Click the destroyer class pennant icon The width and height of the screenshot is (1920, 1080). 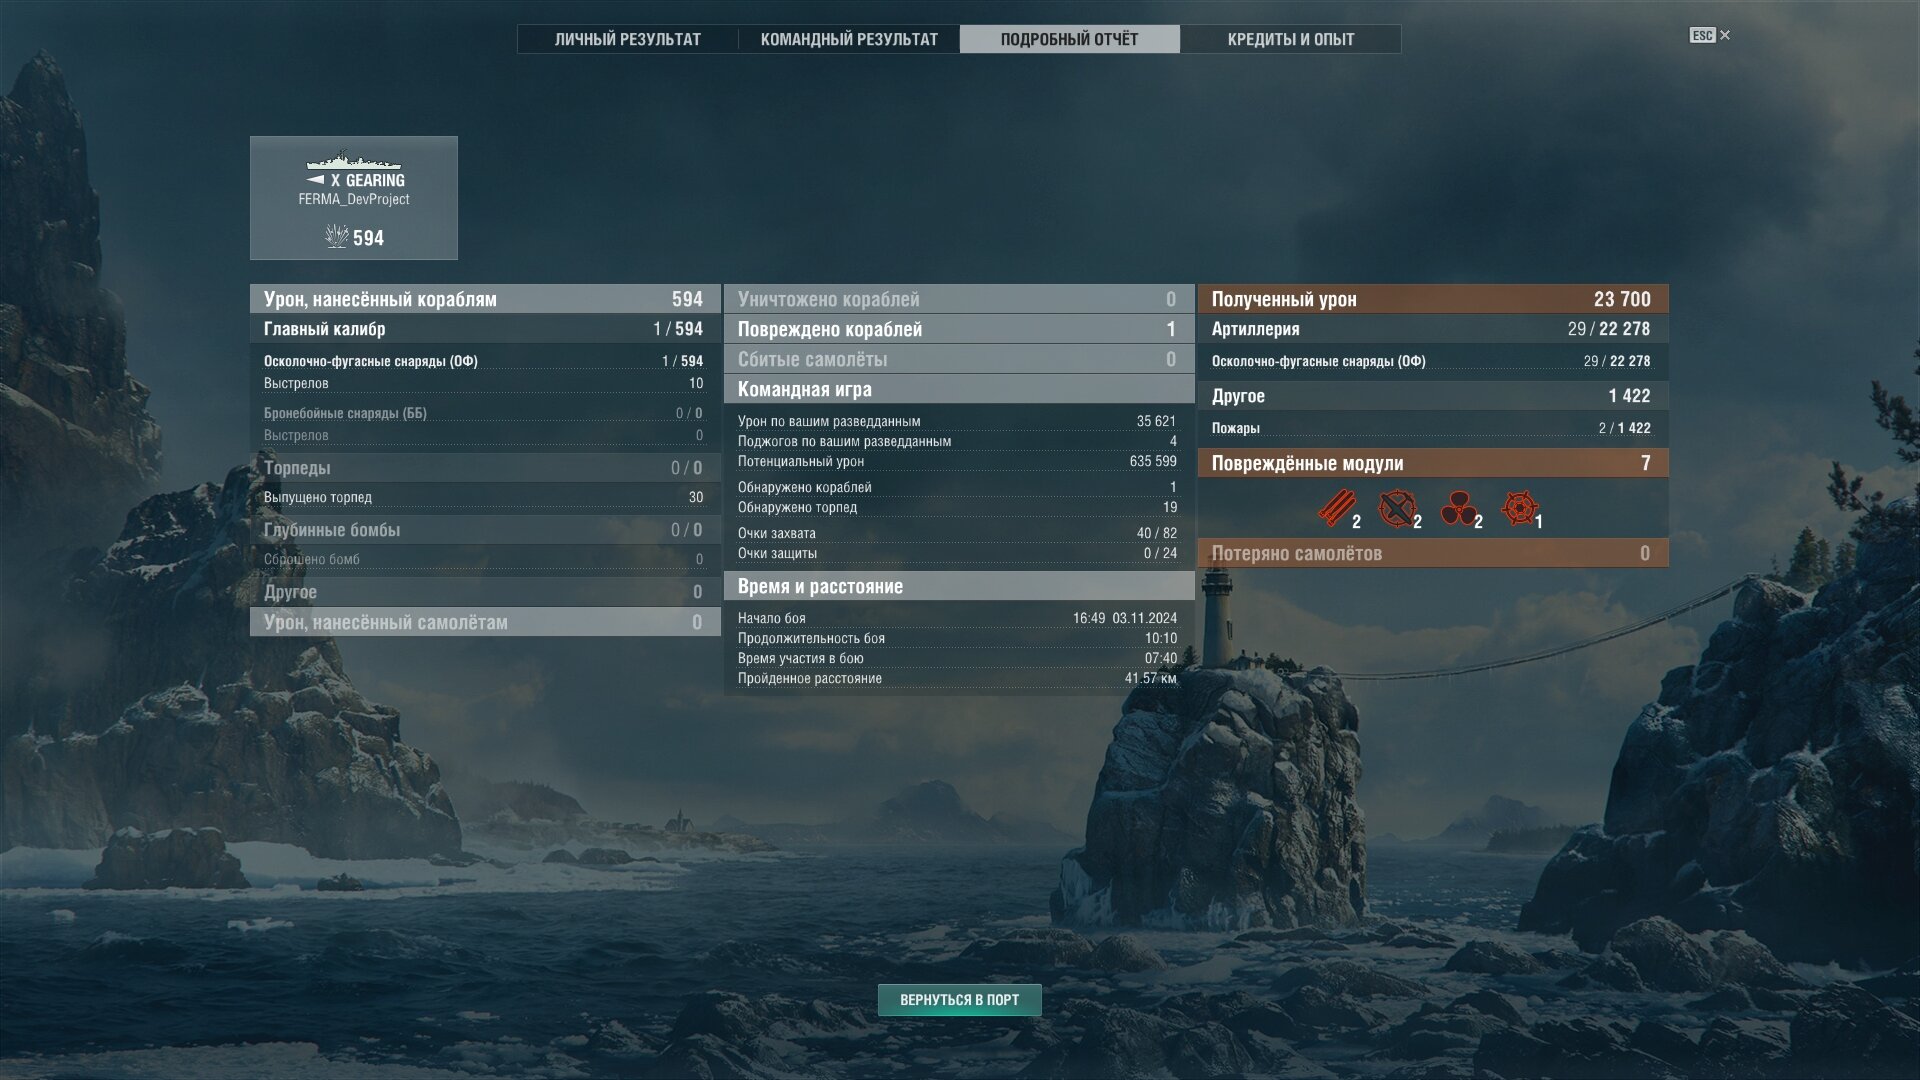click(x=315, y=180)
